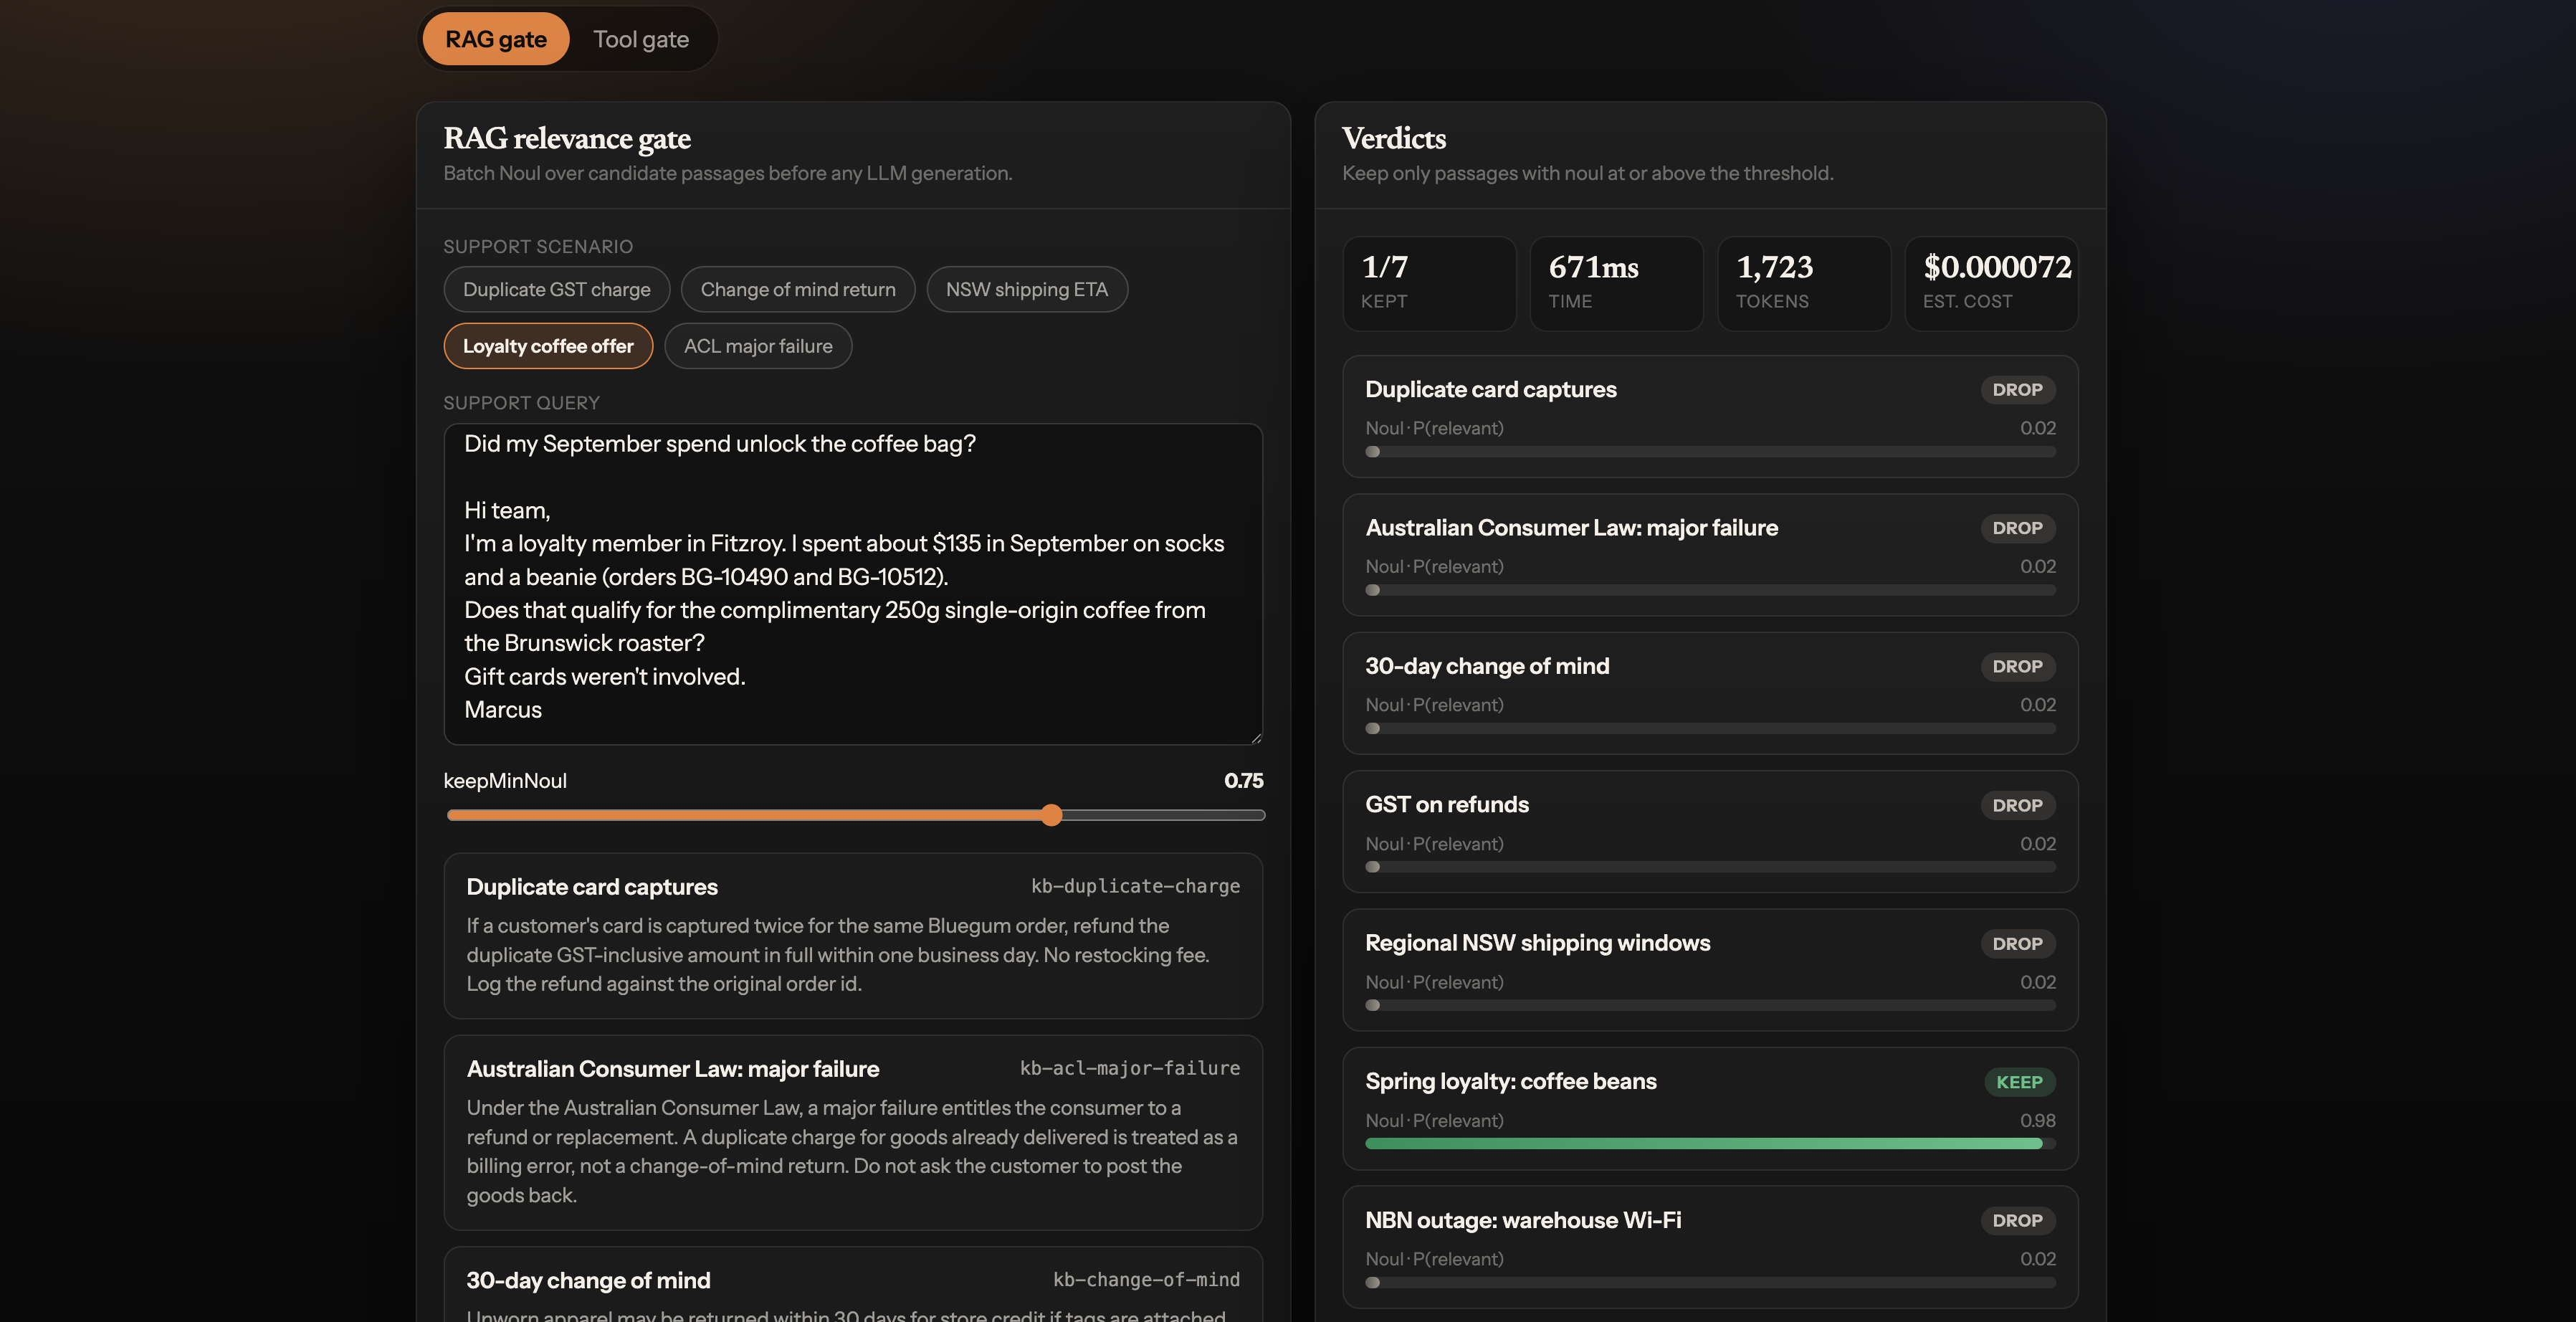2576x1322 pixels.
Task: Grab the keepMinNoul slider handle
Action: point(1051,815)
